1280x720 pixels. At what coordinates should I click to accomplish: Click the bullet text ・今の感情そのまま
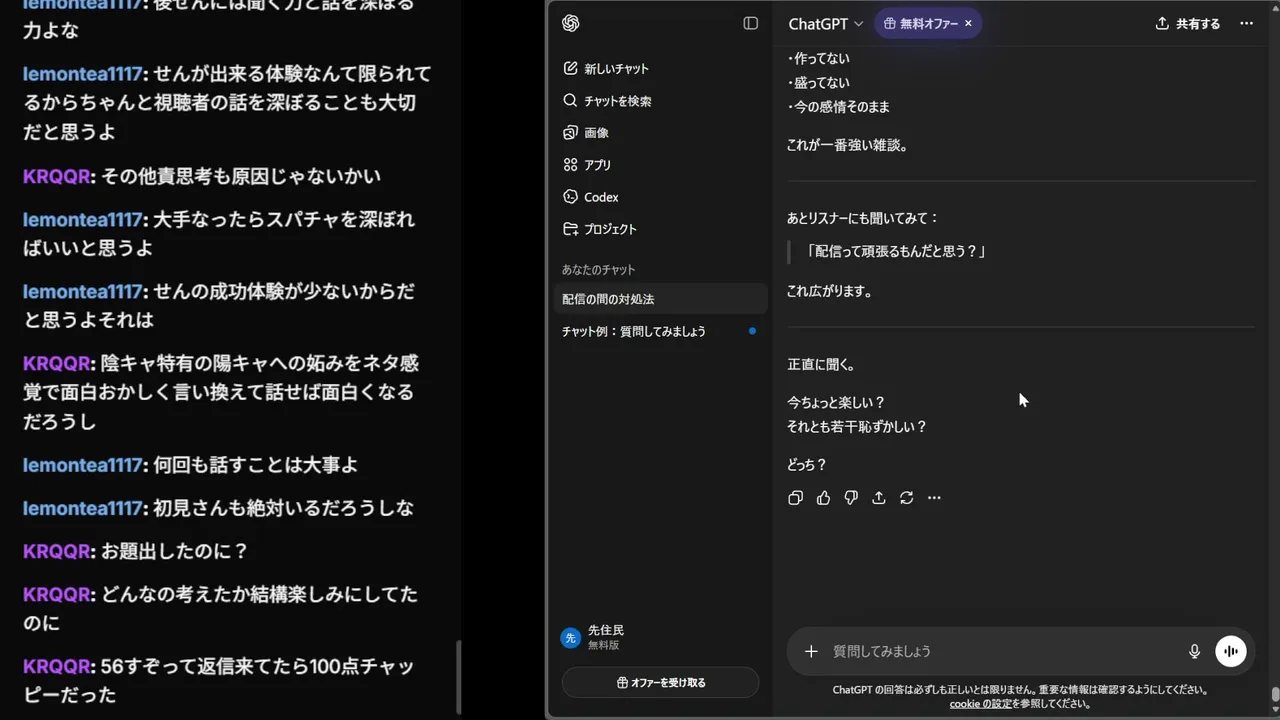[x=838, y=107]
